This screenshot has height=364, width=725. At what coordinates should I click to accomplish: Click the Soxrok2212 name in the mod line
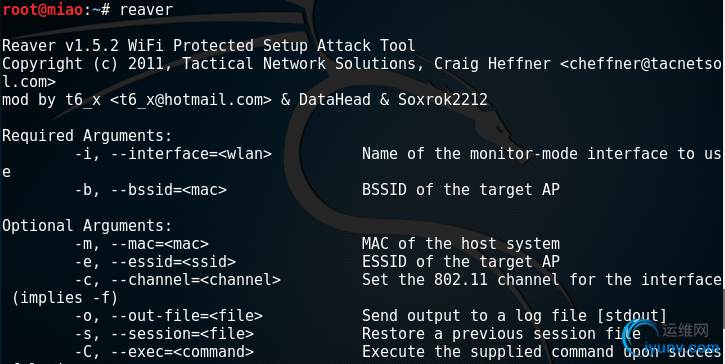(442, 99)
